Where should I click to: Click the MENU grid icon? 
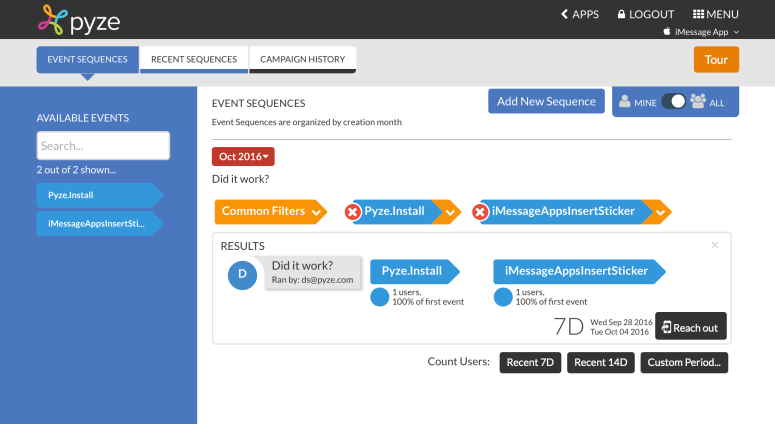(699, 14)
